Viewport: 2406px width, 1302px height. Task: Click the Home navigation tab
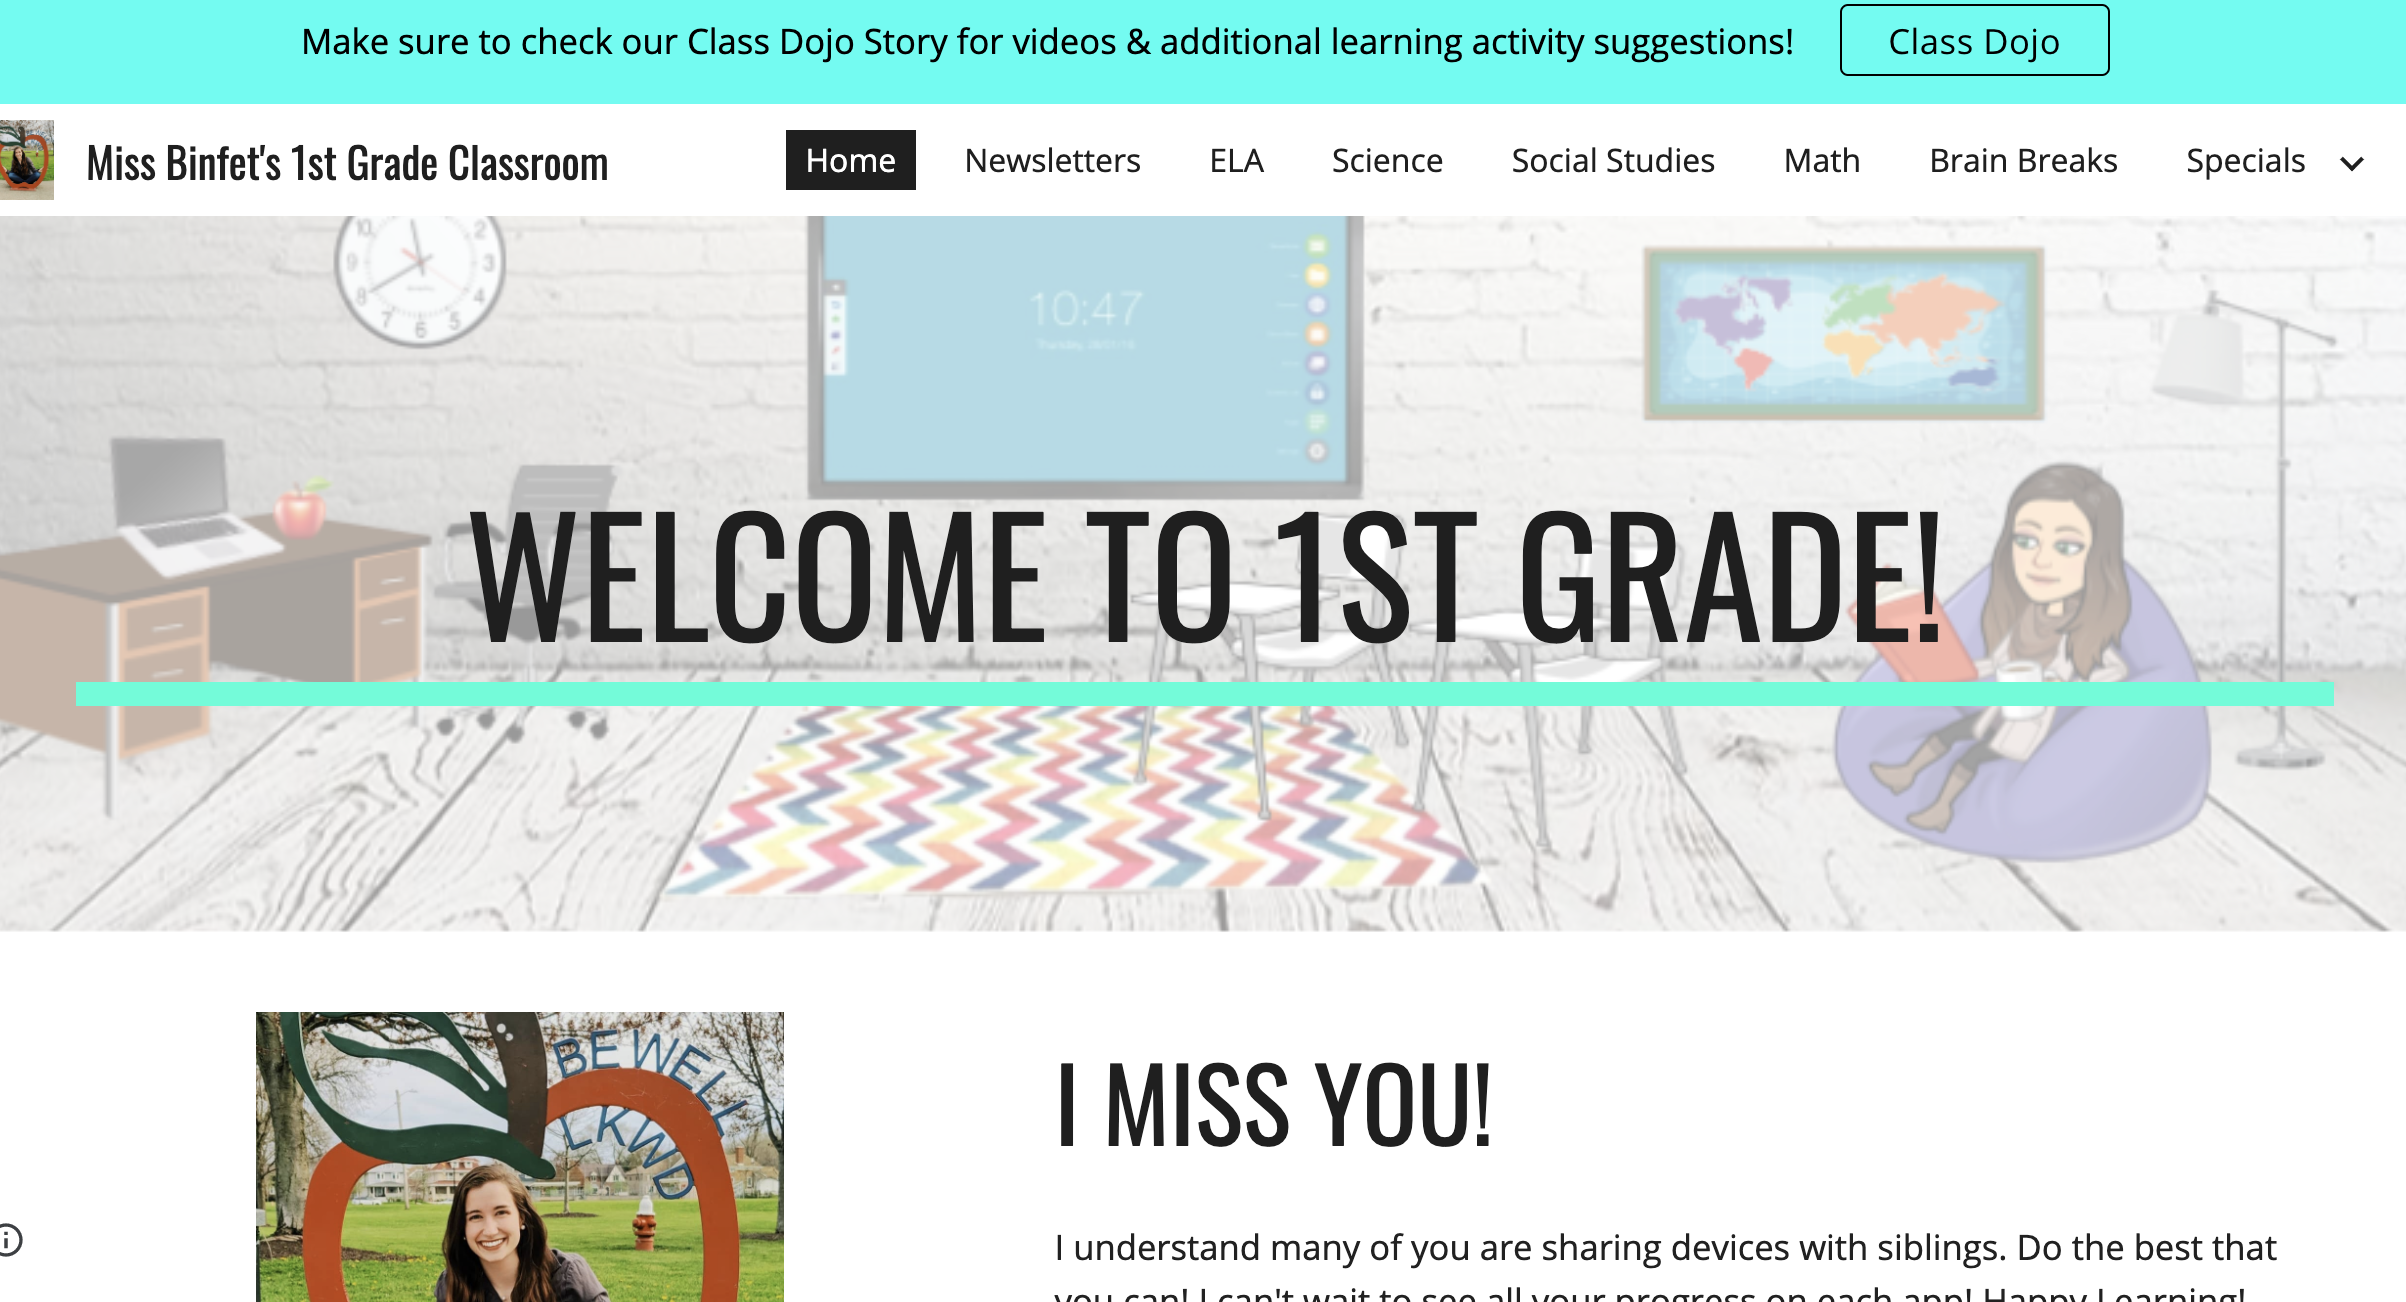pos(850,159)
